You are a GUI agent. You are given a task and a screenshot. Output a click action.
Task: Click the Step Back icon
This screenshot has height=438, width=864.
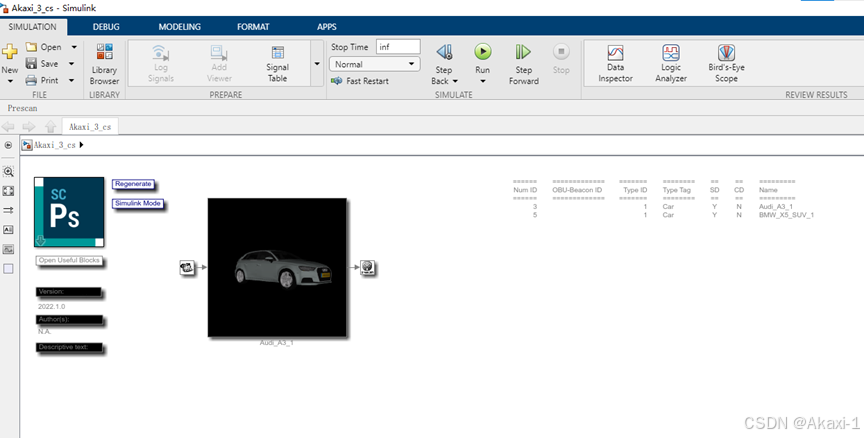click(444, 52)
